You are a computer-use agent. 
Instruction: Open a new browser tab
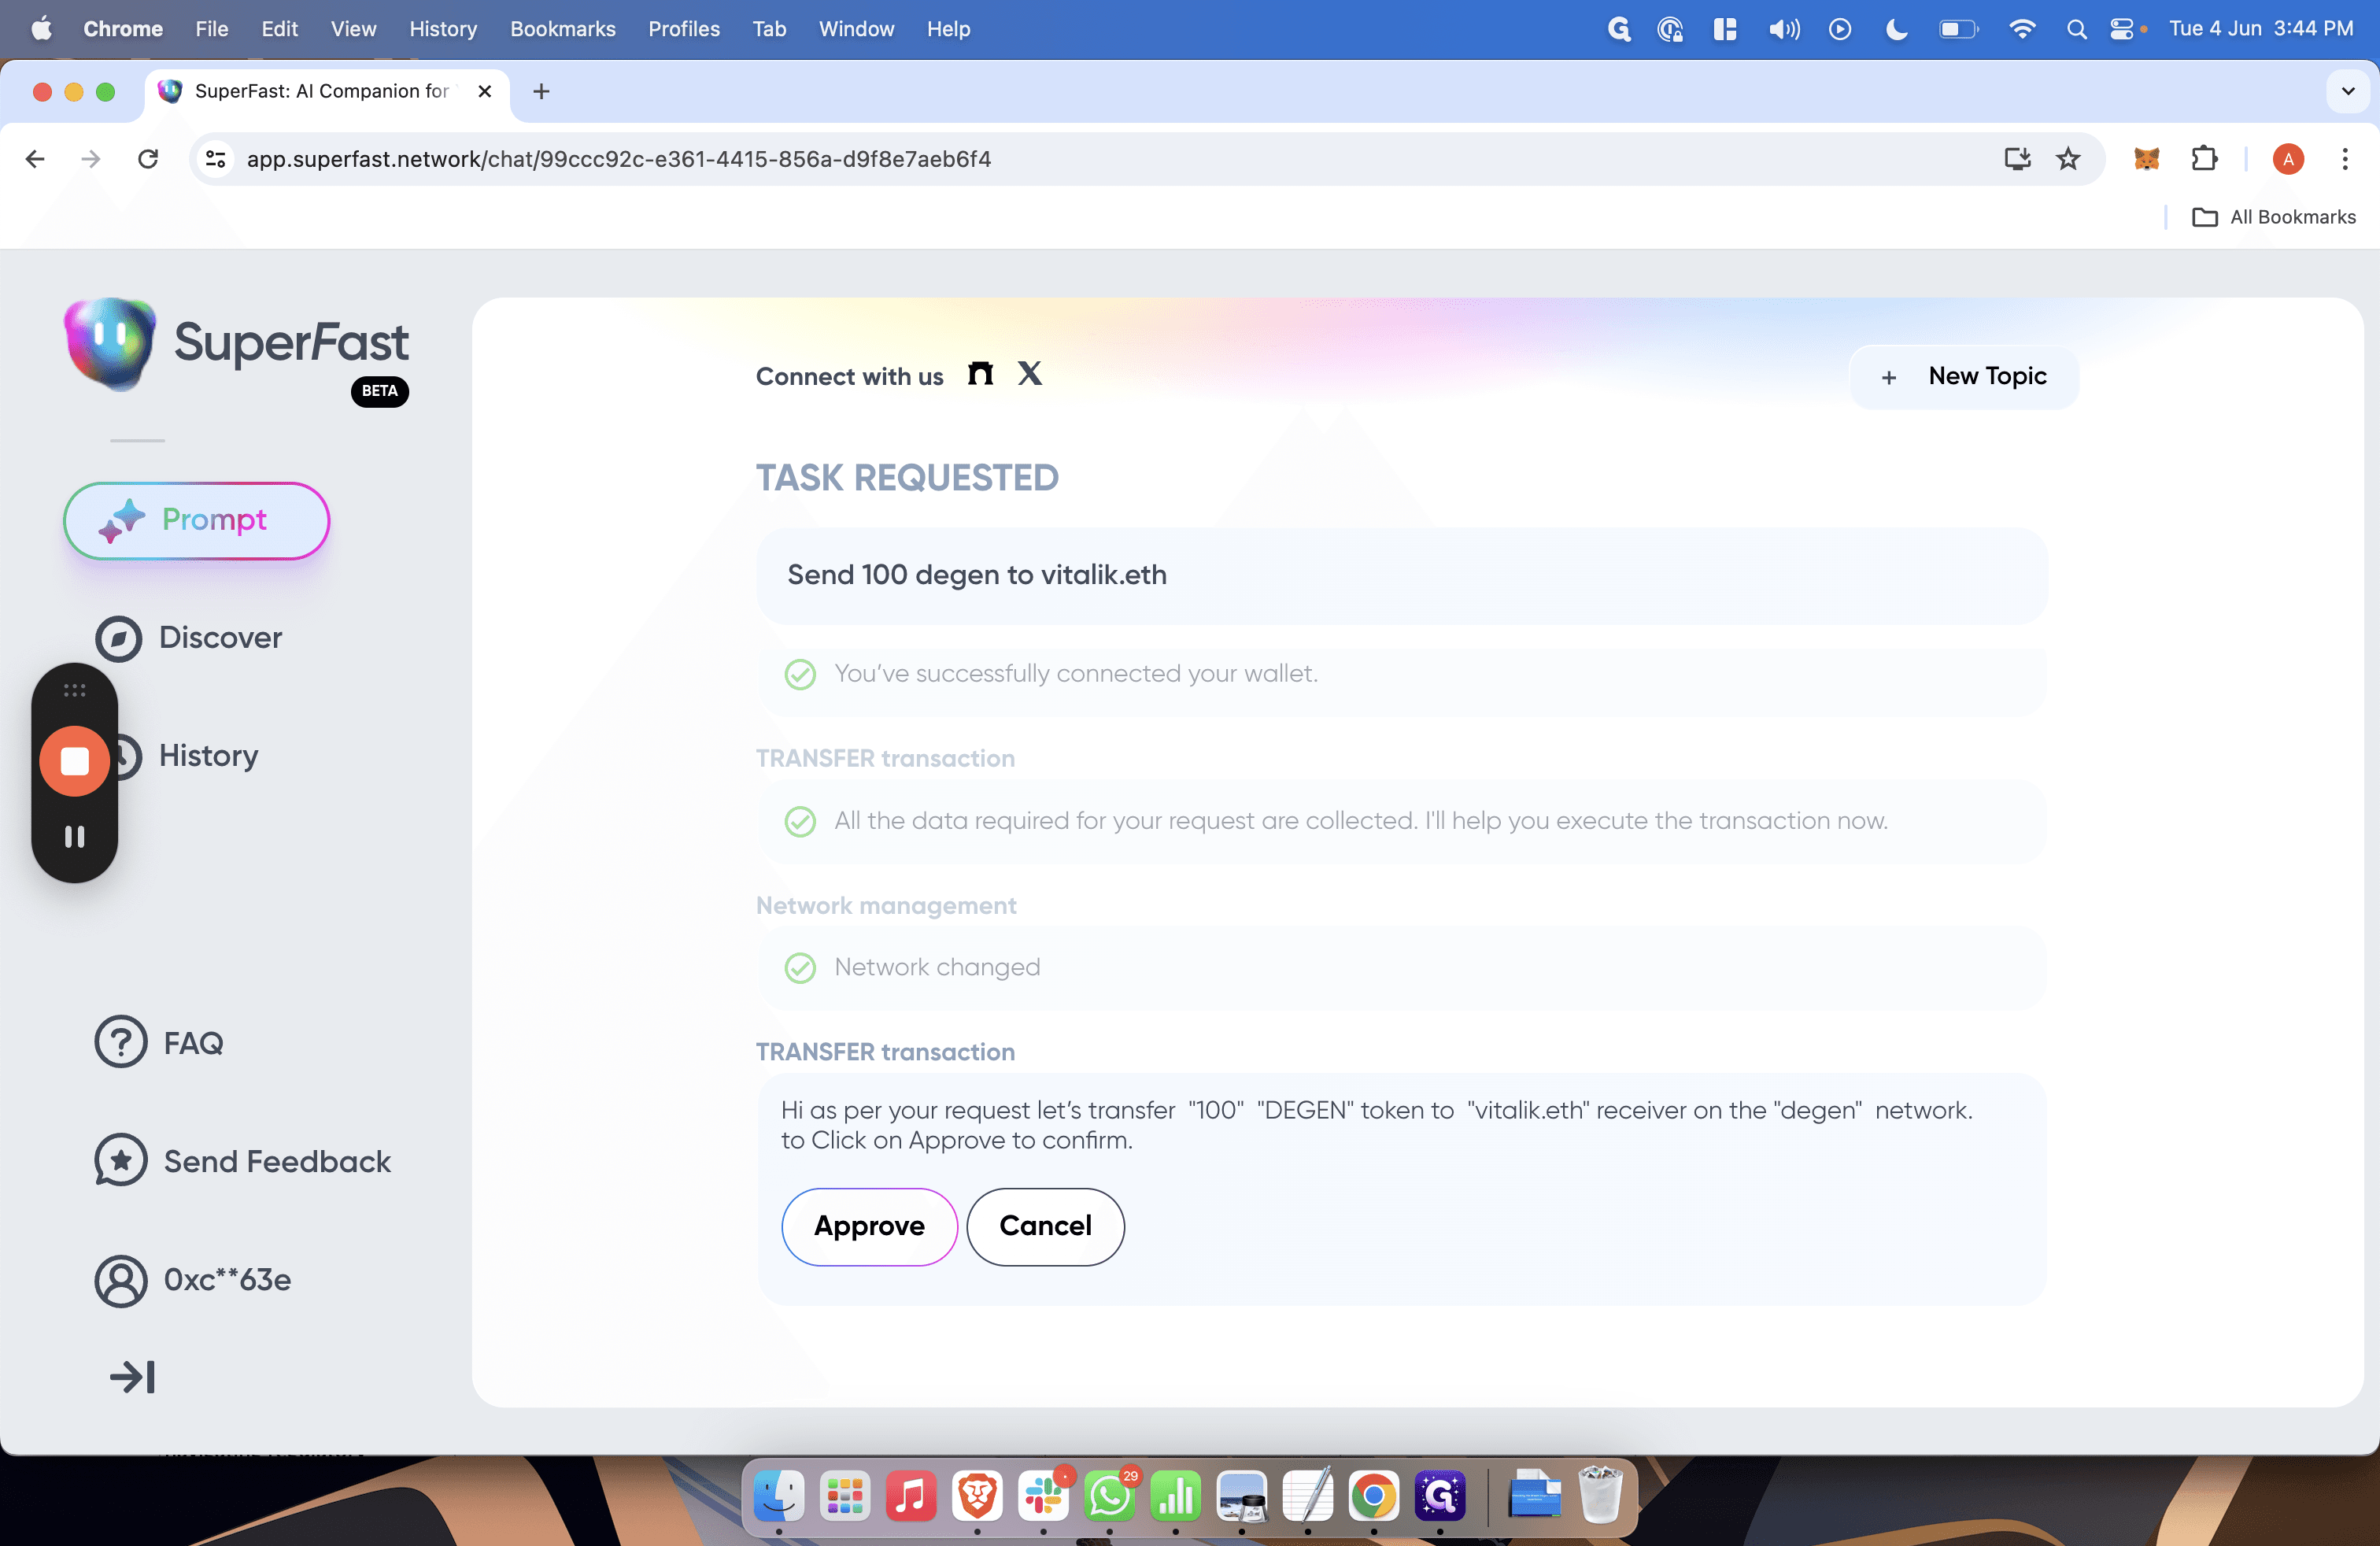tap(541, 91)
